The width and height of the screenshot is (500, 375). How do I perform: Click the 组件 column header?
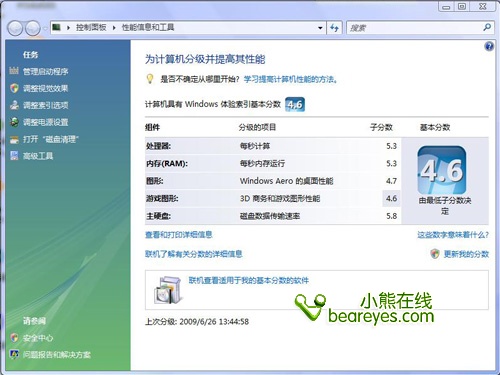152,127
